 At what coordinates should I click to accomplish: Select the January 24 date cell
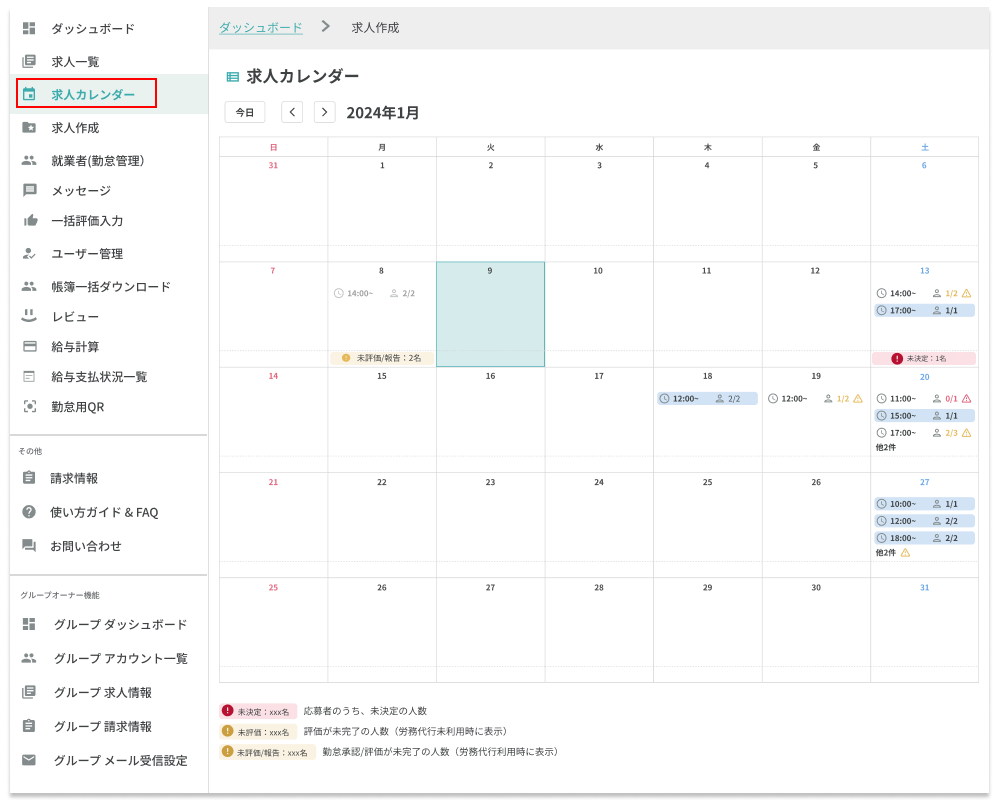pos(599,524)
